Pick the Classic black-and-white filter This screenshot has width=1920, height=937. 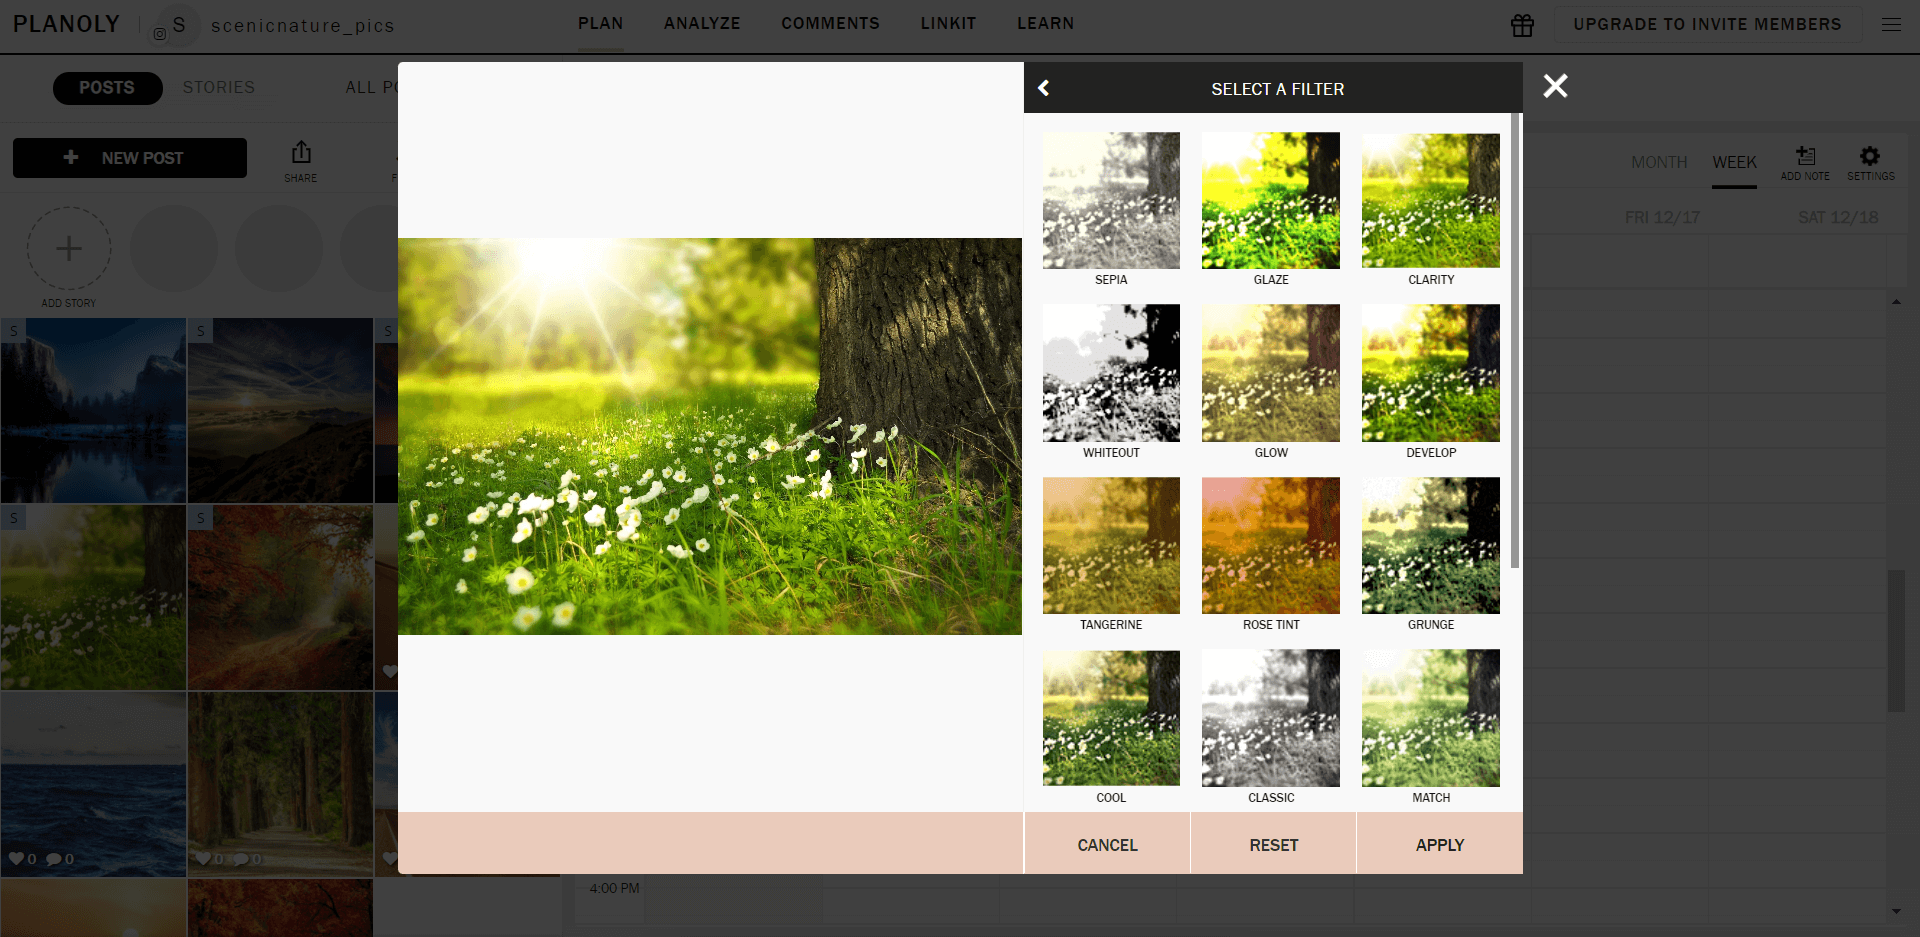[1271, 718]
